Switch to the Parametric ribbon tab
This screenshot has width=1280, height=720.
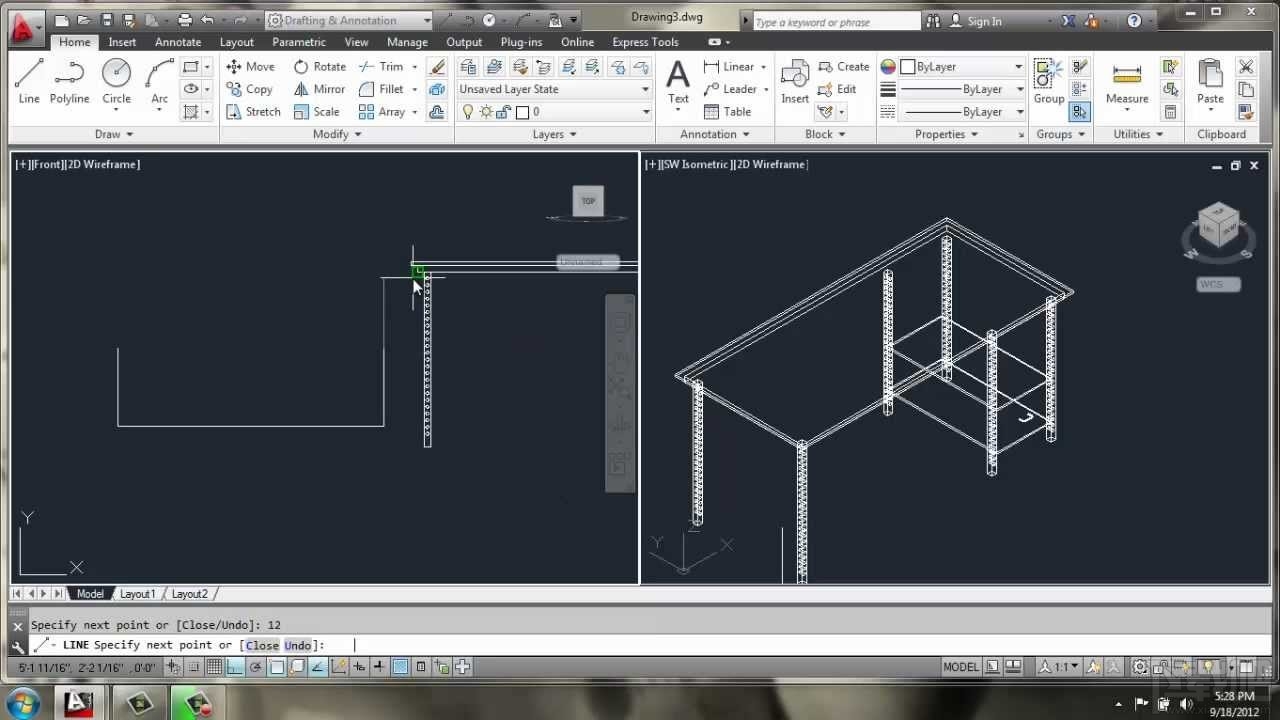point(298,42)
